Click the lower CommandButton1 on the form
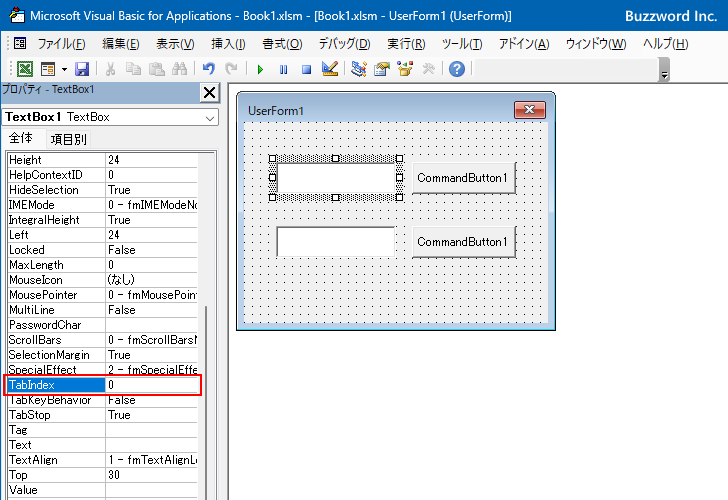 coord(464,242)
